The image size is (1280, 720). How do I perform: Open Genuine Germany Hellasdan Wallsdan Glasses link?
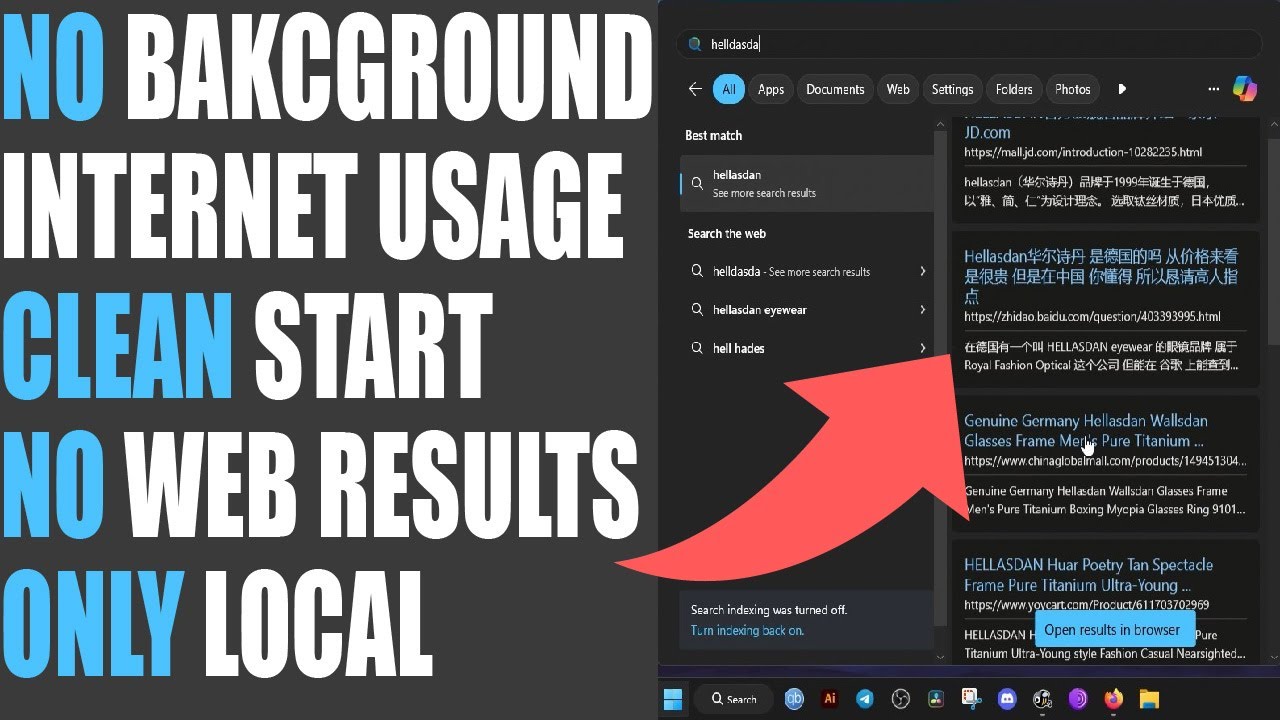pos(1086,431)
